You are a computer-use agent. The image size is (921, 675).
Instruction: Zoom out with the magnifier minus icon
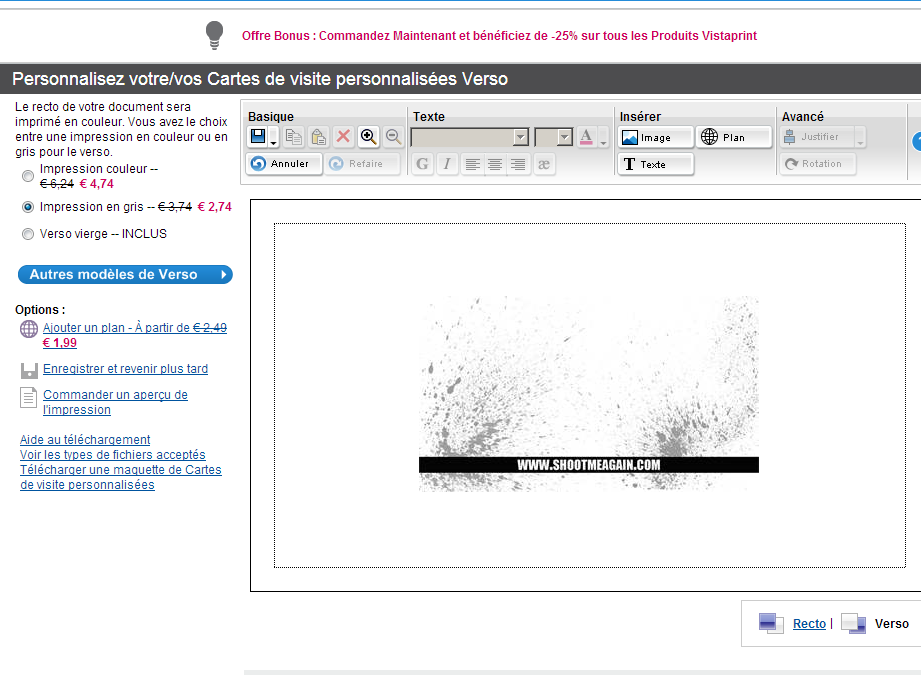[x=393, y=137]
